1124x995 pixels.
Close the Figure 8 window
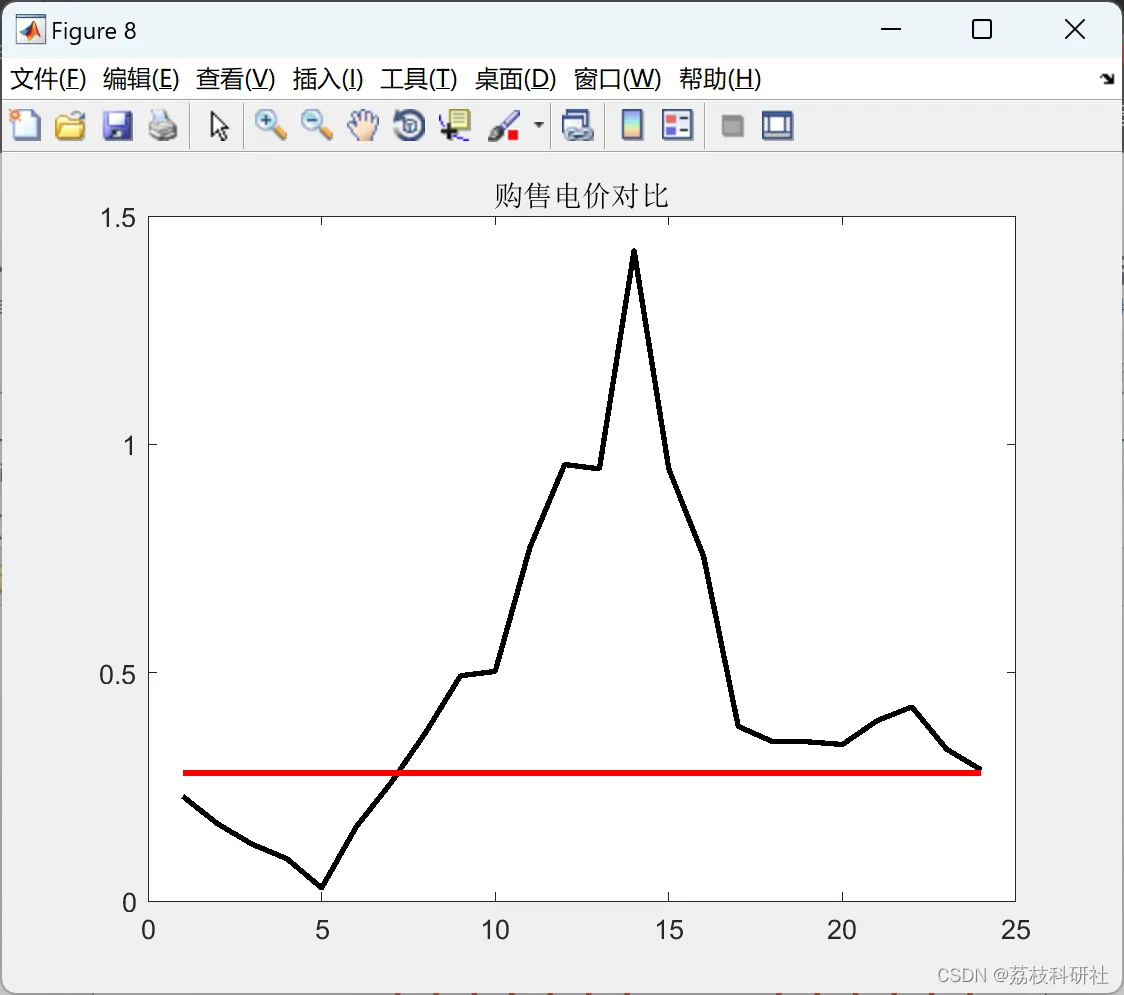[1075, 29]
